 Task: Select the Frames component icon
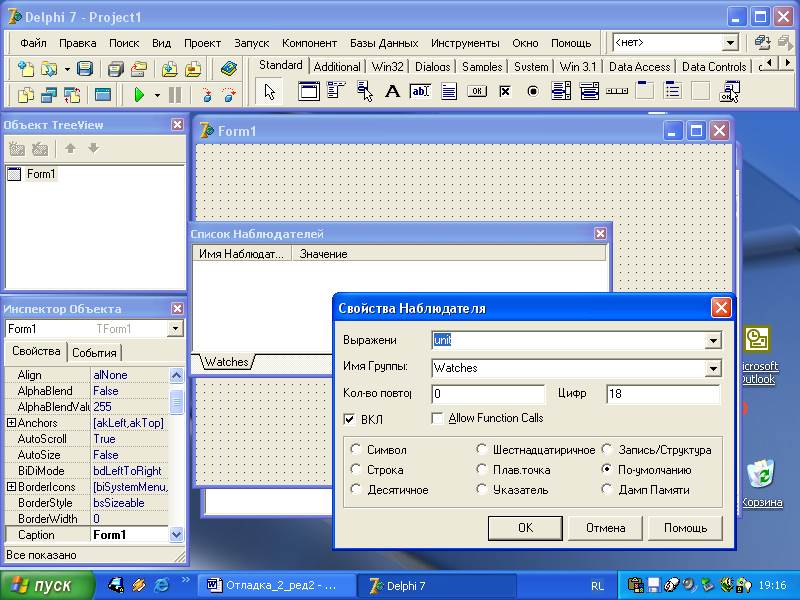pyautogui.click(x=309, y=92)
